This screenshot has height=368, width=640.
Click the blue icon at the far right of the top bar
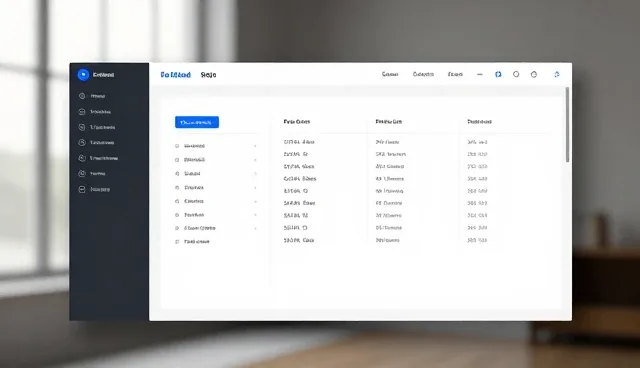click(557, 74)
